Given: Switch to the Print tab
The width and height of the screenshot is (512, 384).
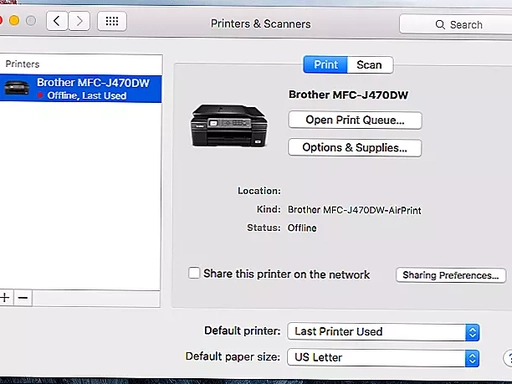Looking at the screenshot, I should click(325, 65).
